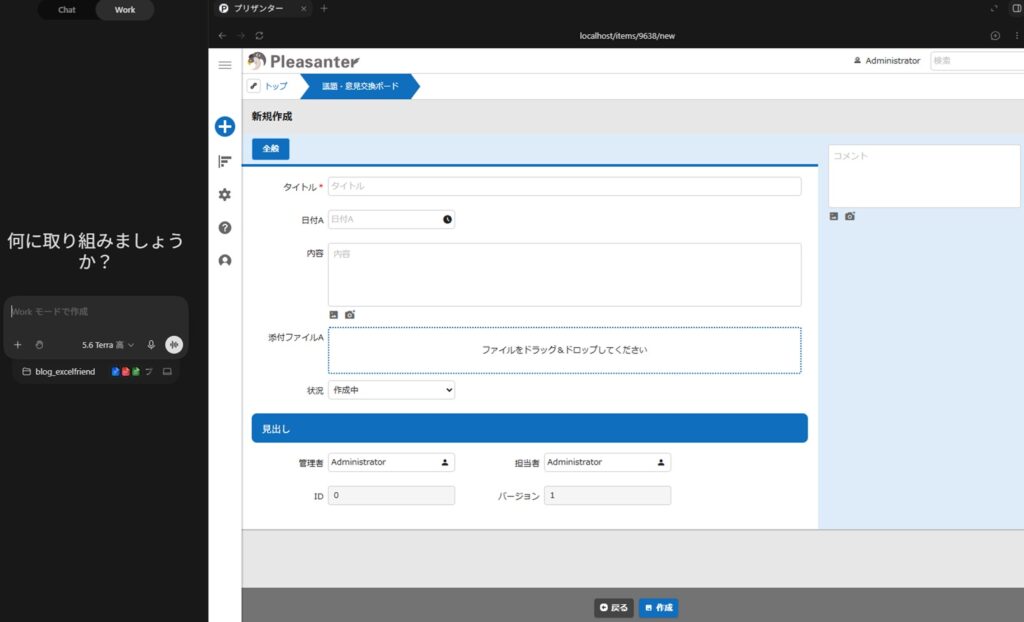Click user icon in 管理者 field
The height and width of the screenshot is (622, 1024).
(445, 462)
